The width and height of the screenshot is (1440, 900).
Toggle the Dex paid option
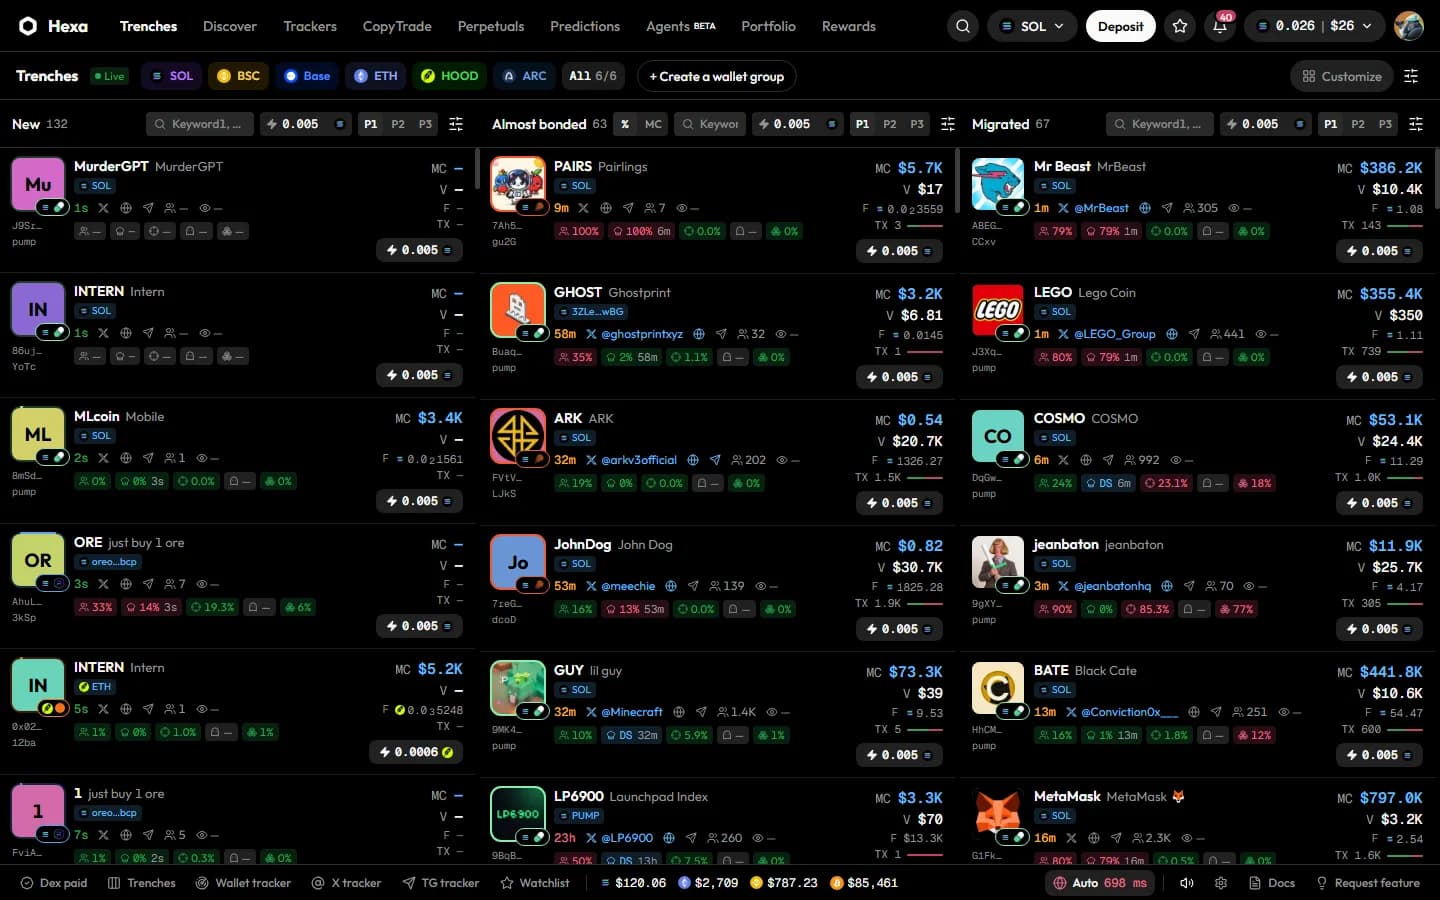click(x=54, y=883)
